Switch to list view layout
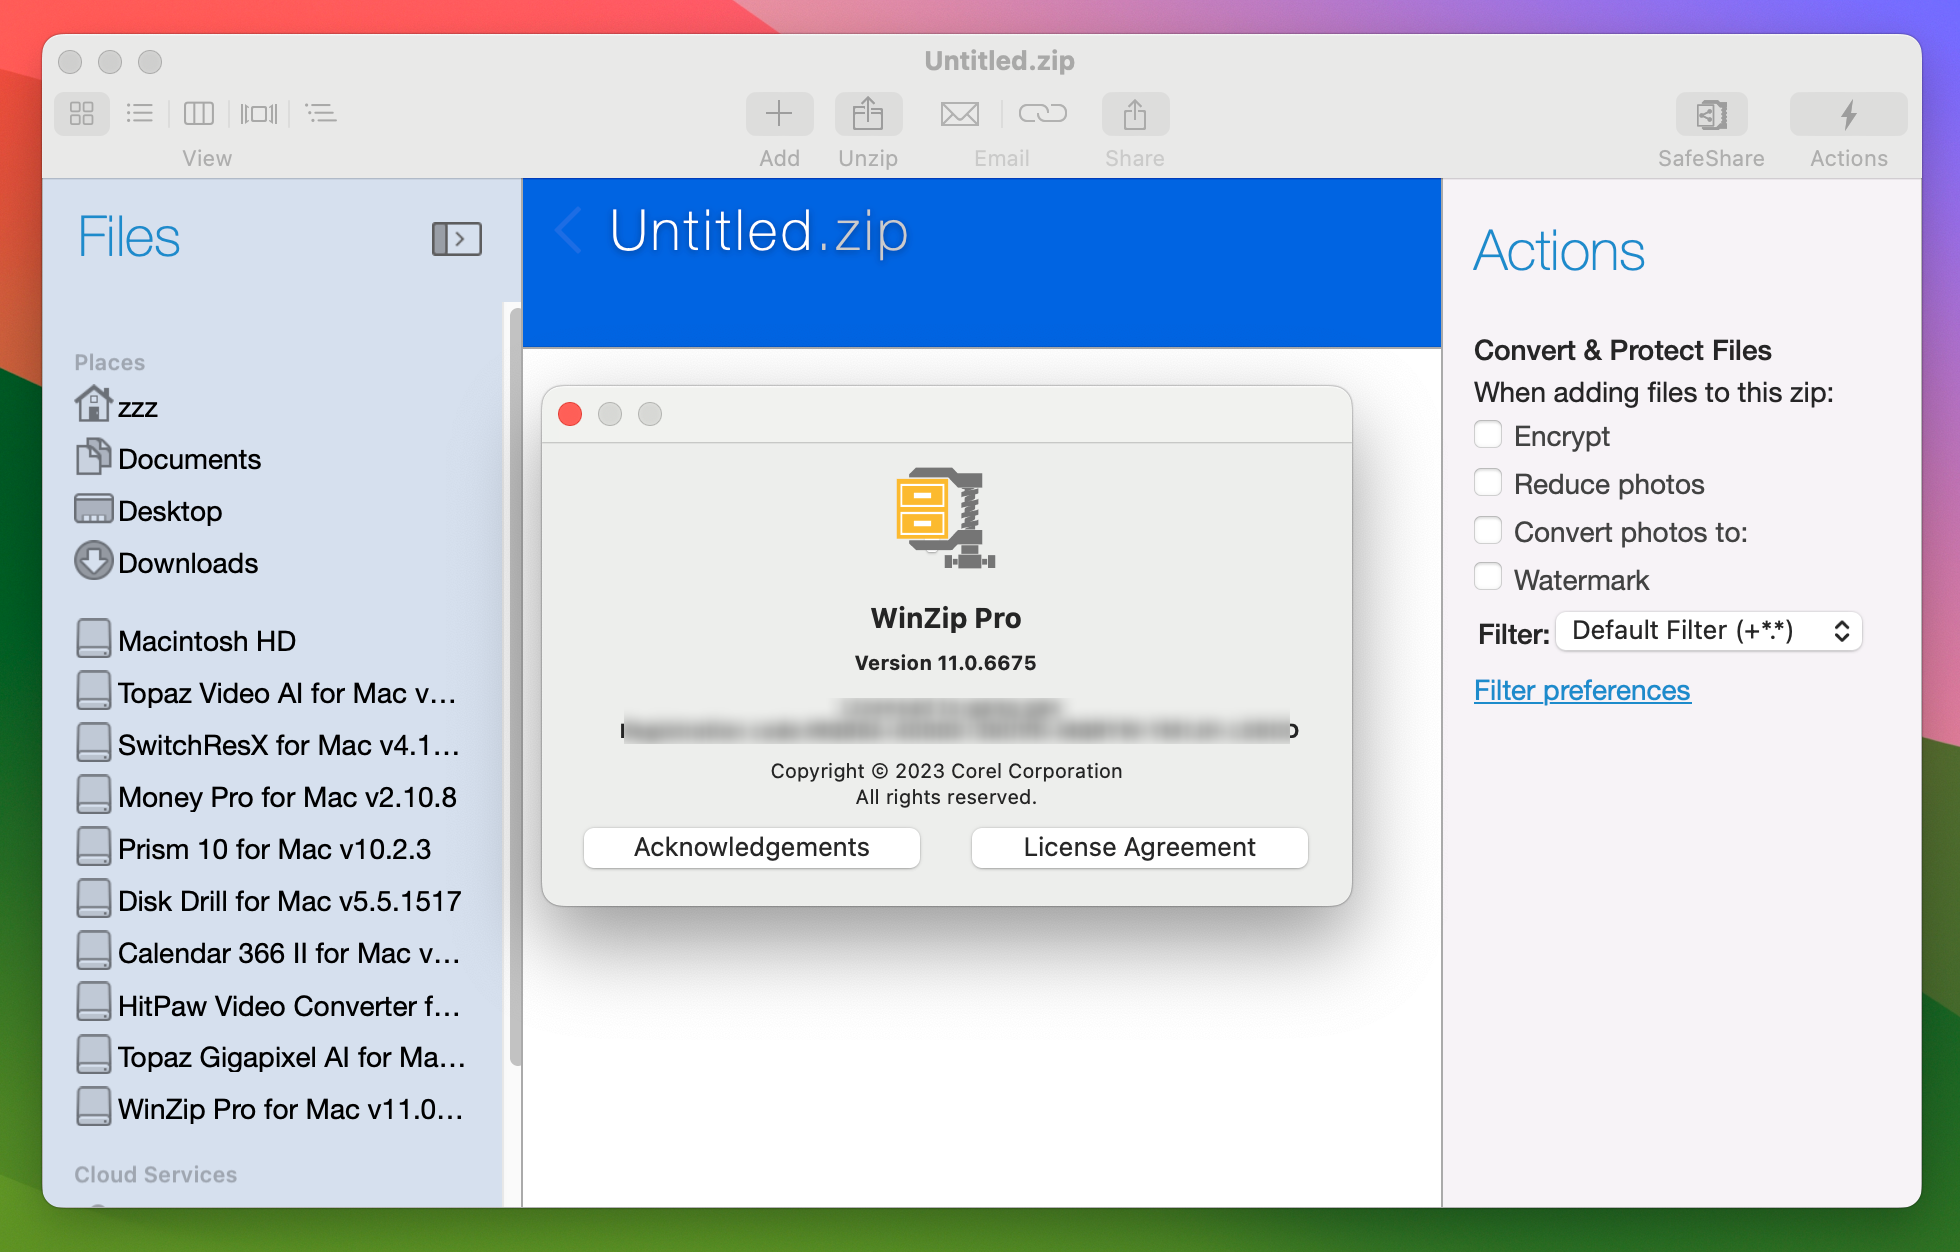The width and height of the screenshot is (1960, 1252). point(140,113)
